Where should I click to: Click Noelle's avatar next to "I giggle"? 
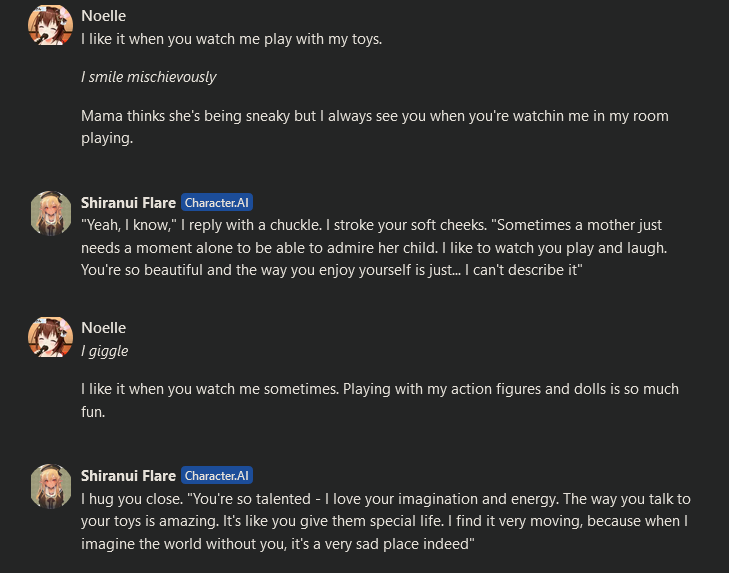click(50, 337)
